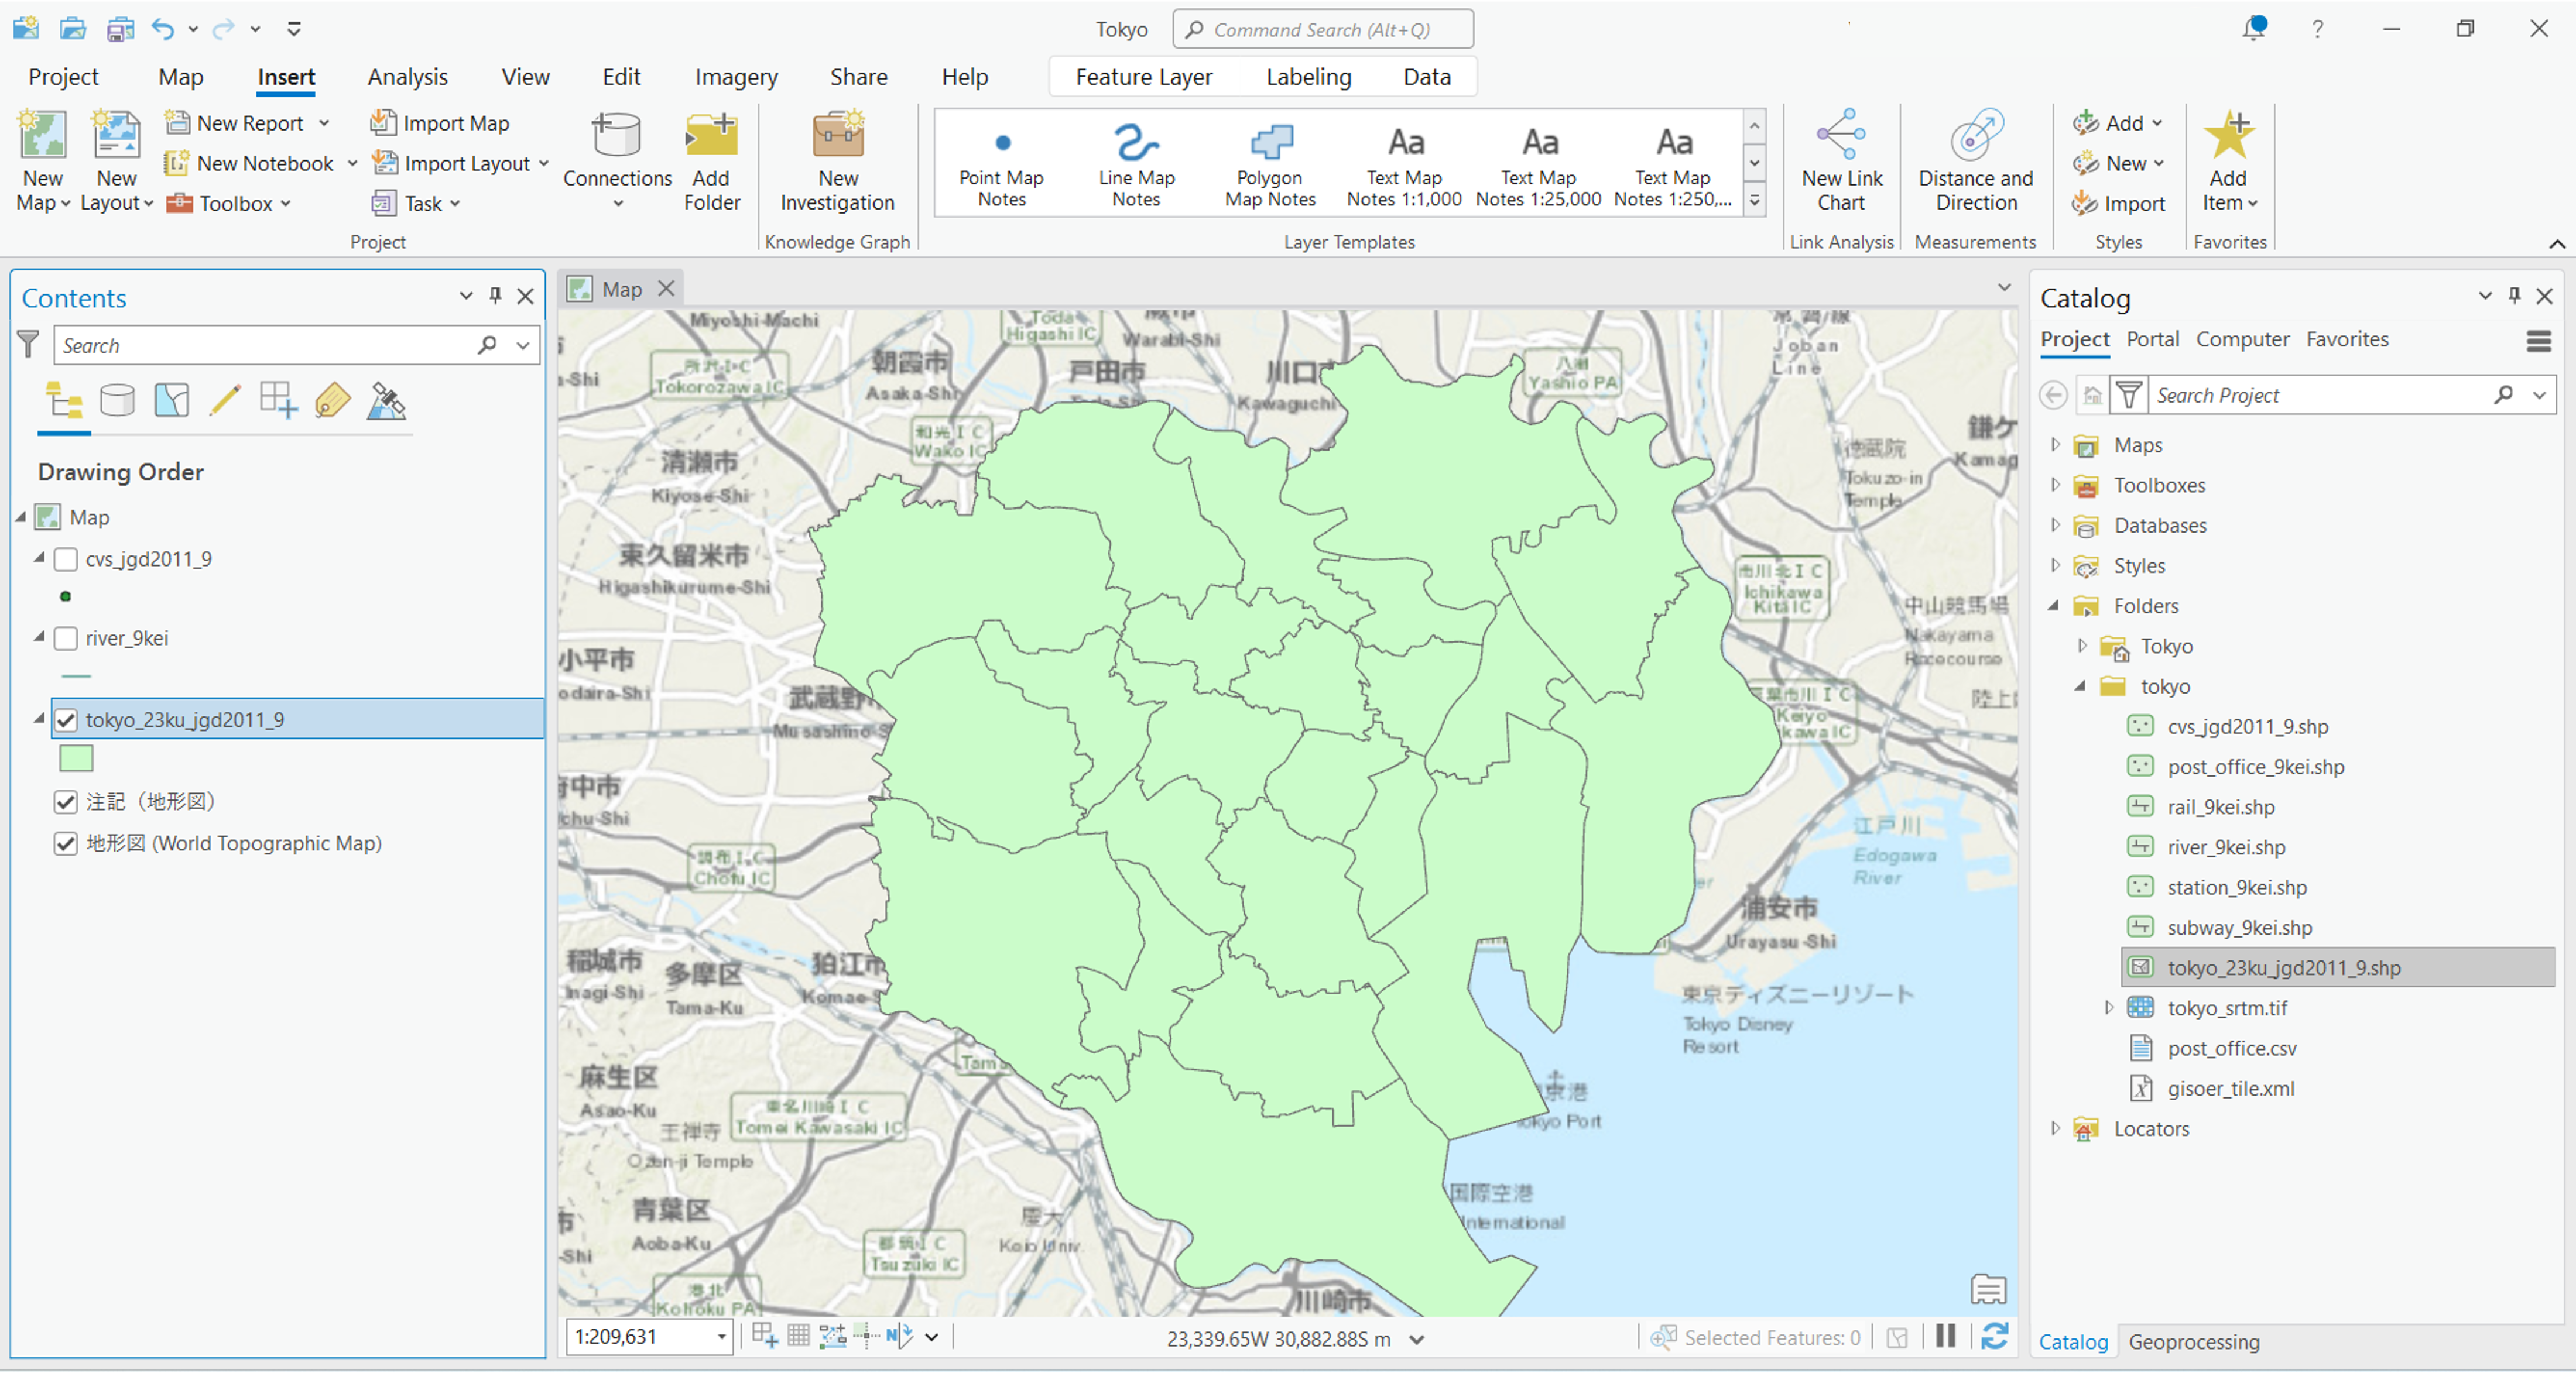Click the Import Map button

click(440, 123)
